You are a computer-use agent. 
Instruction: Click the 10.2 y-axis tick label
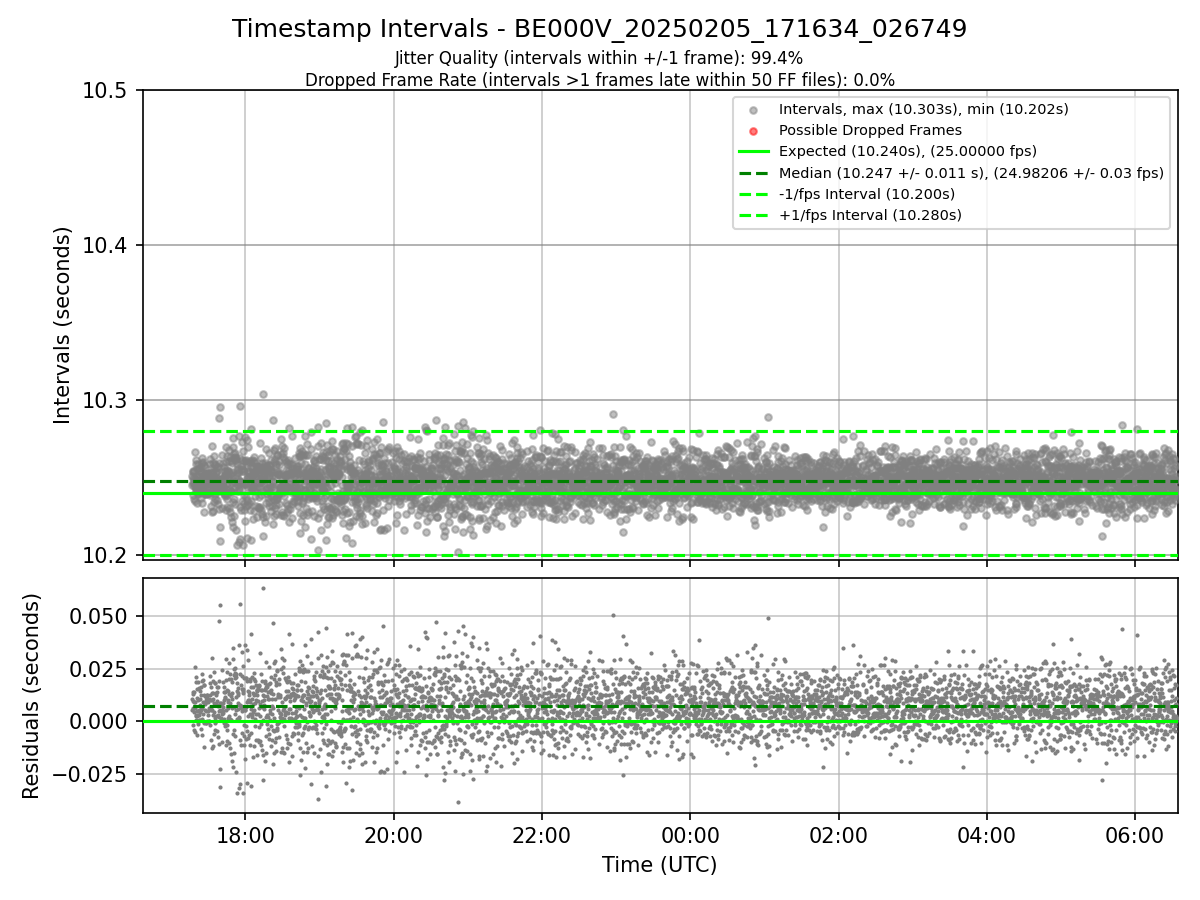click(x=105, y=555)
